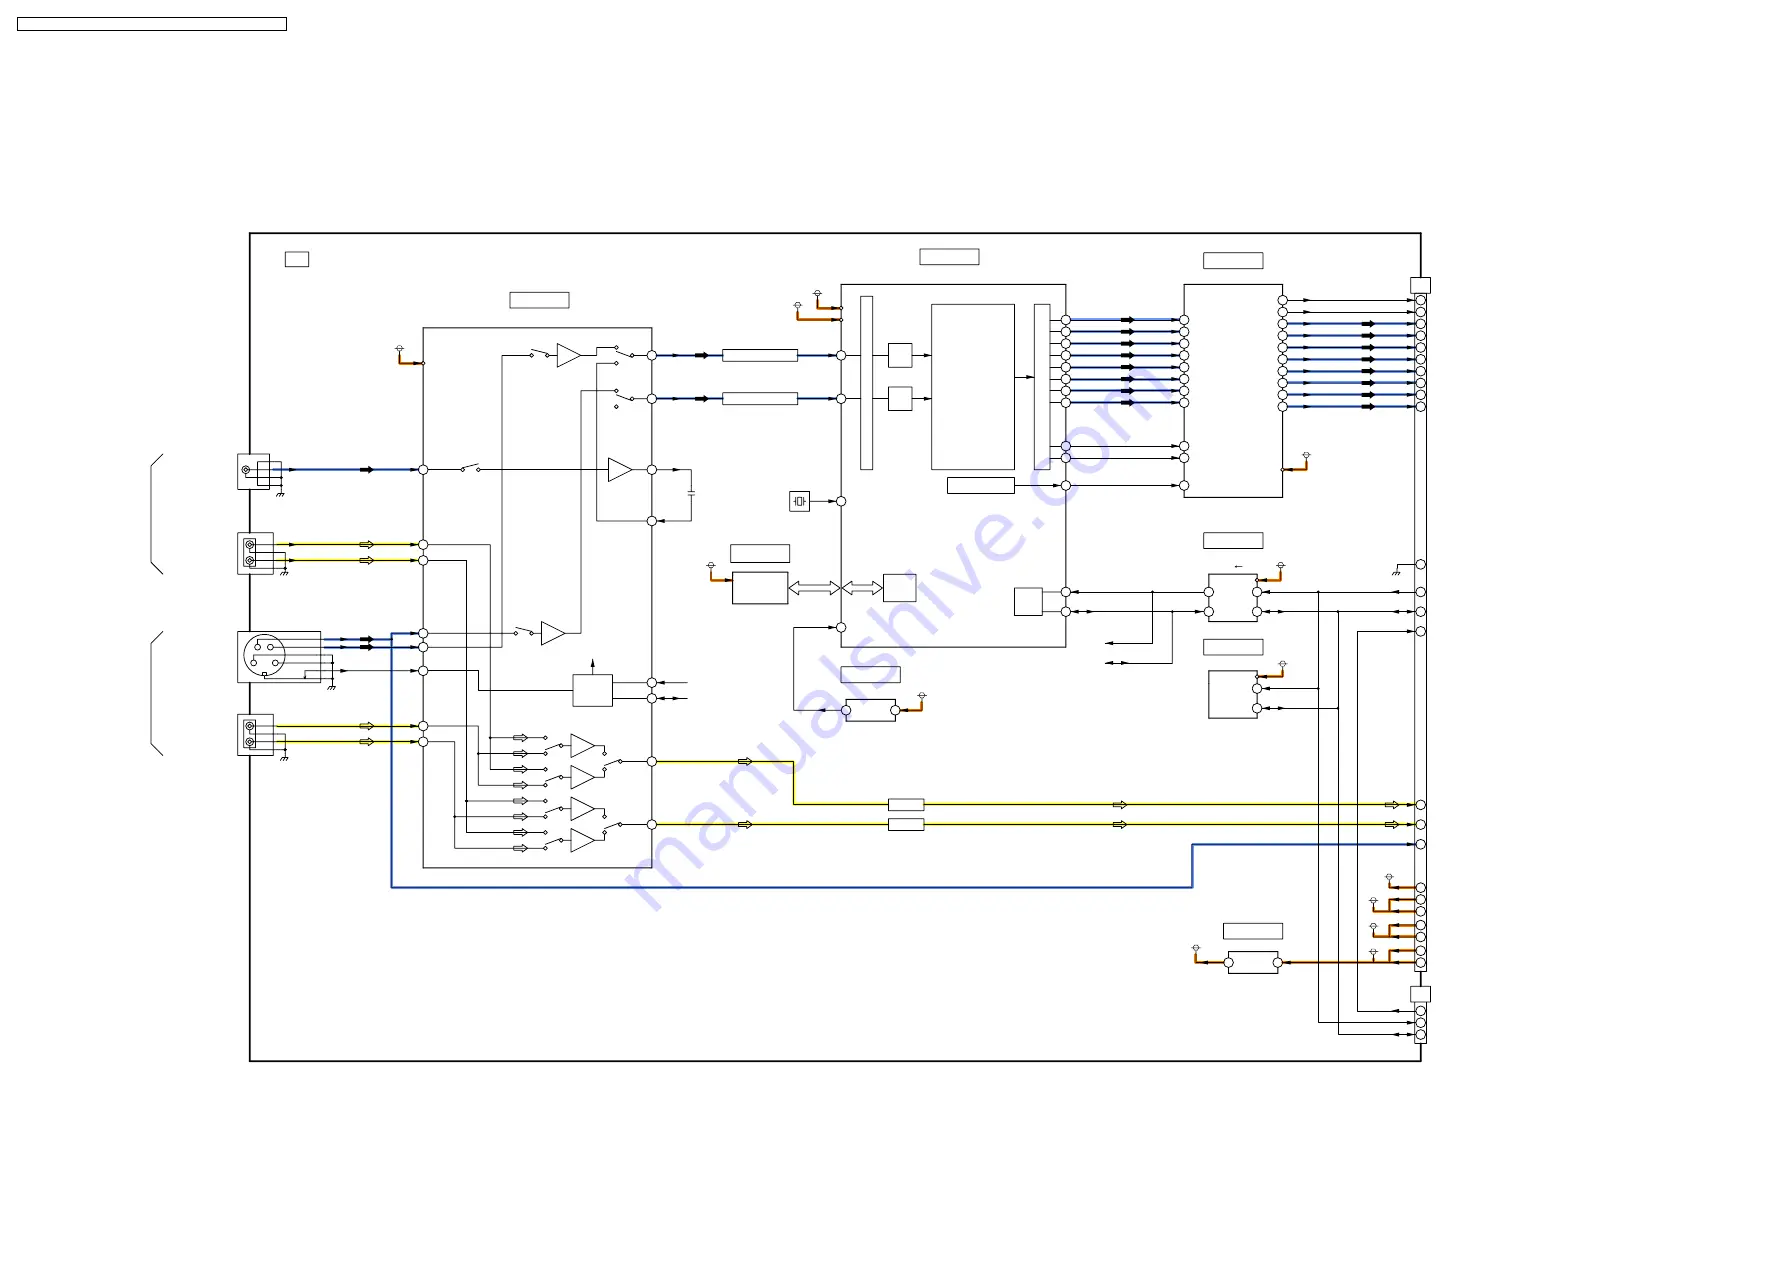Click the ground symbol next to the right connector strip
Screen dimensions: 1787x1263
tap(1397, 571)
